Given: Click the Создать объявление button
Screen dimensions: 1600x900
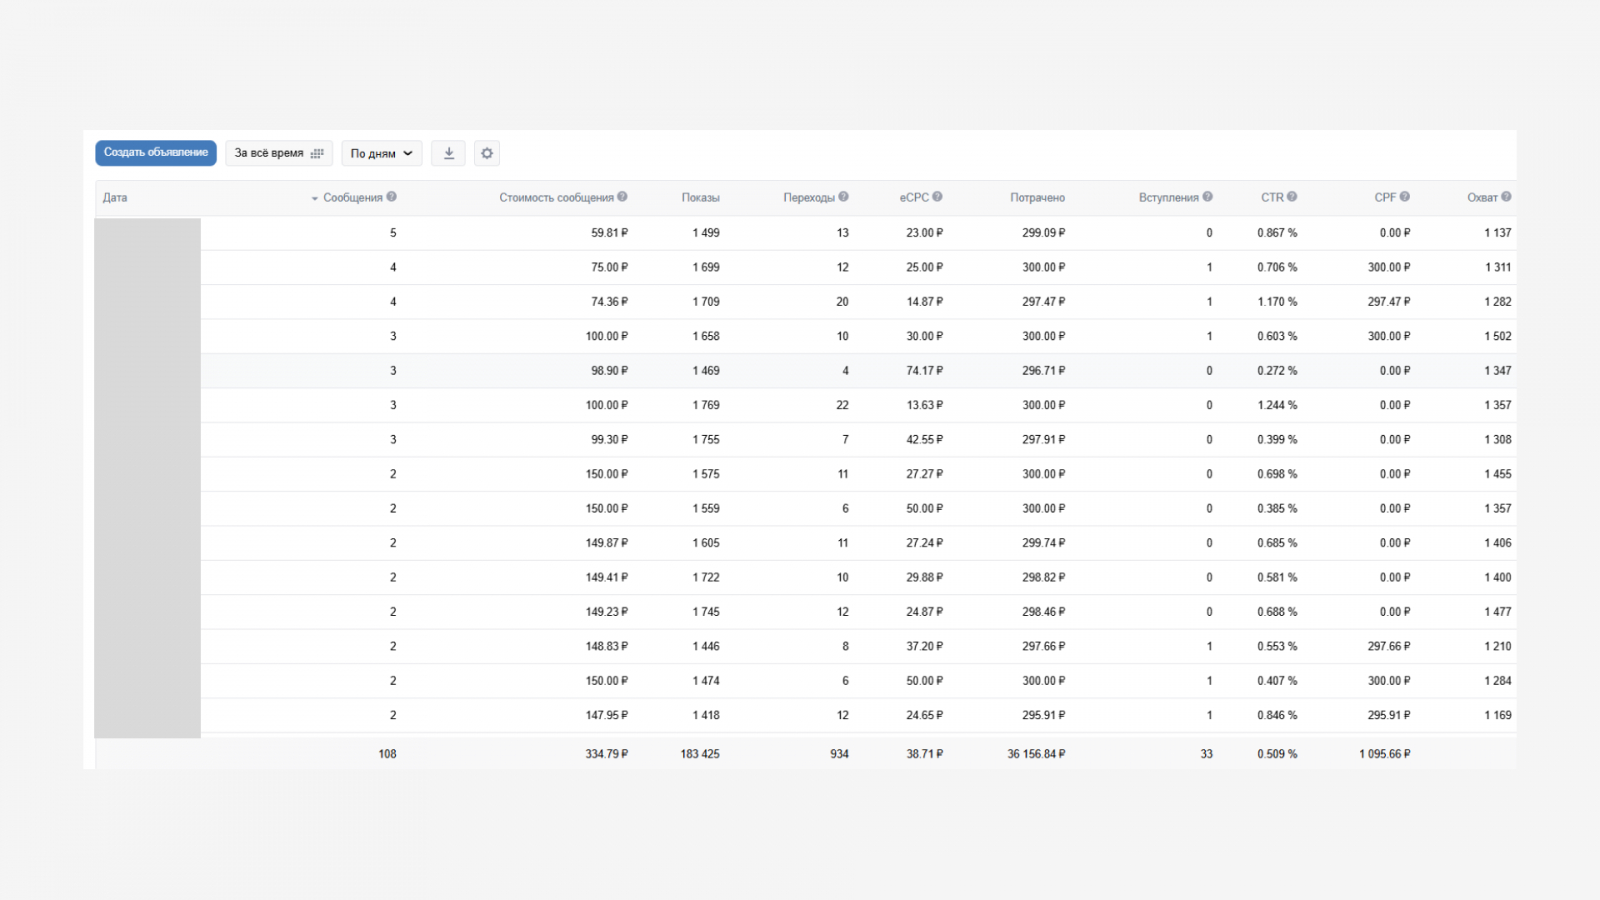Looking at the screenshot, I should tap(156, 153).
